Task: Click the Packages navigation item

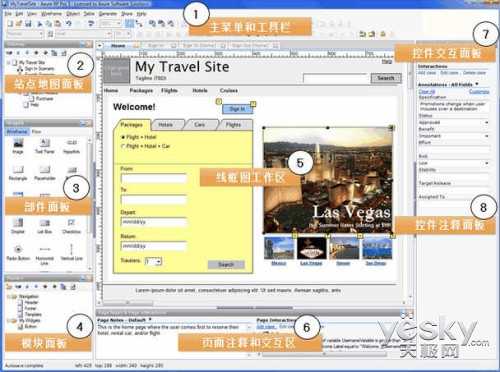Action: pos(141,90)
